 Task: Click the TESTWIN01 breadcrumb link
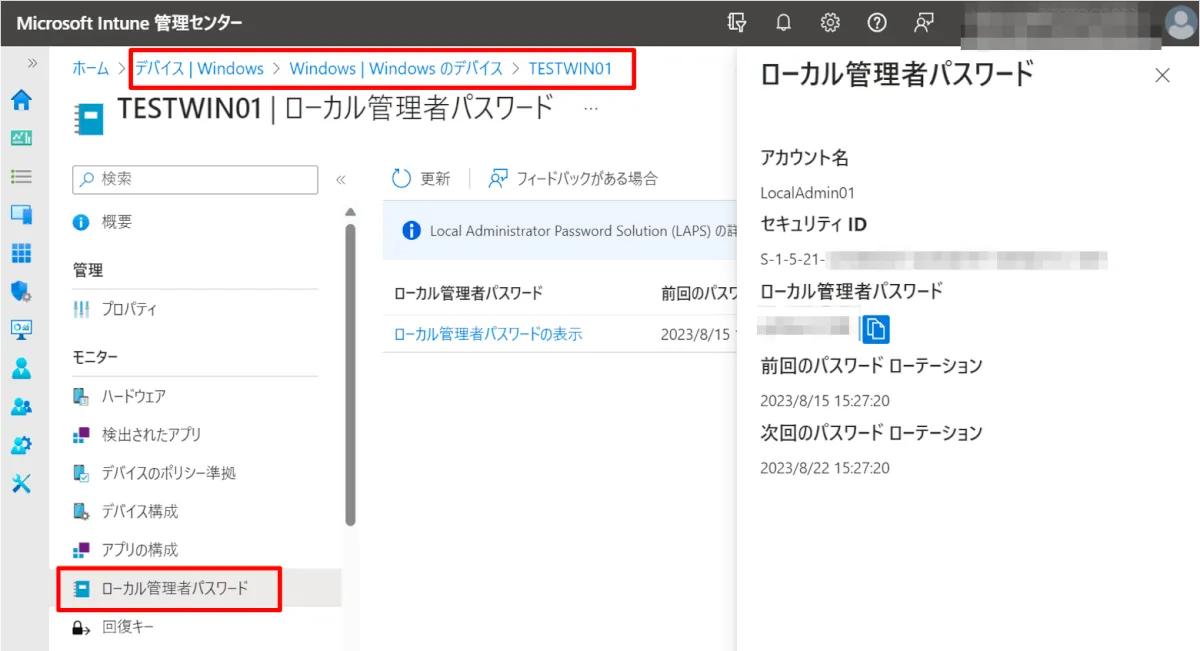tap(570, 69)
